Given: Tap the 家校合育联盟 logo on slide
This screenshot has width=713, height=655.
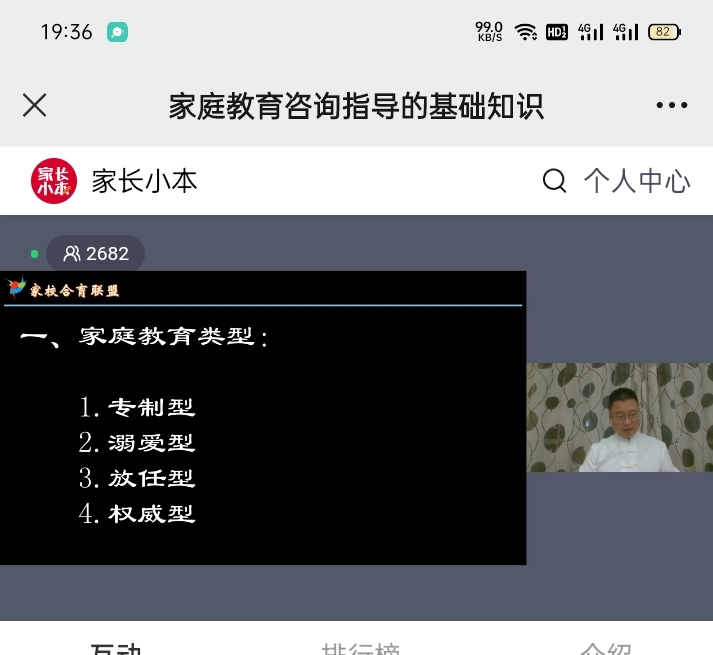Looking at the screenshot, I should (62, 288).
